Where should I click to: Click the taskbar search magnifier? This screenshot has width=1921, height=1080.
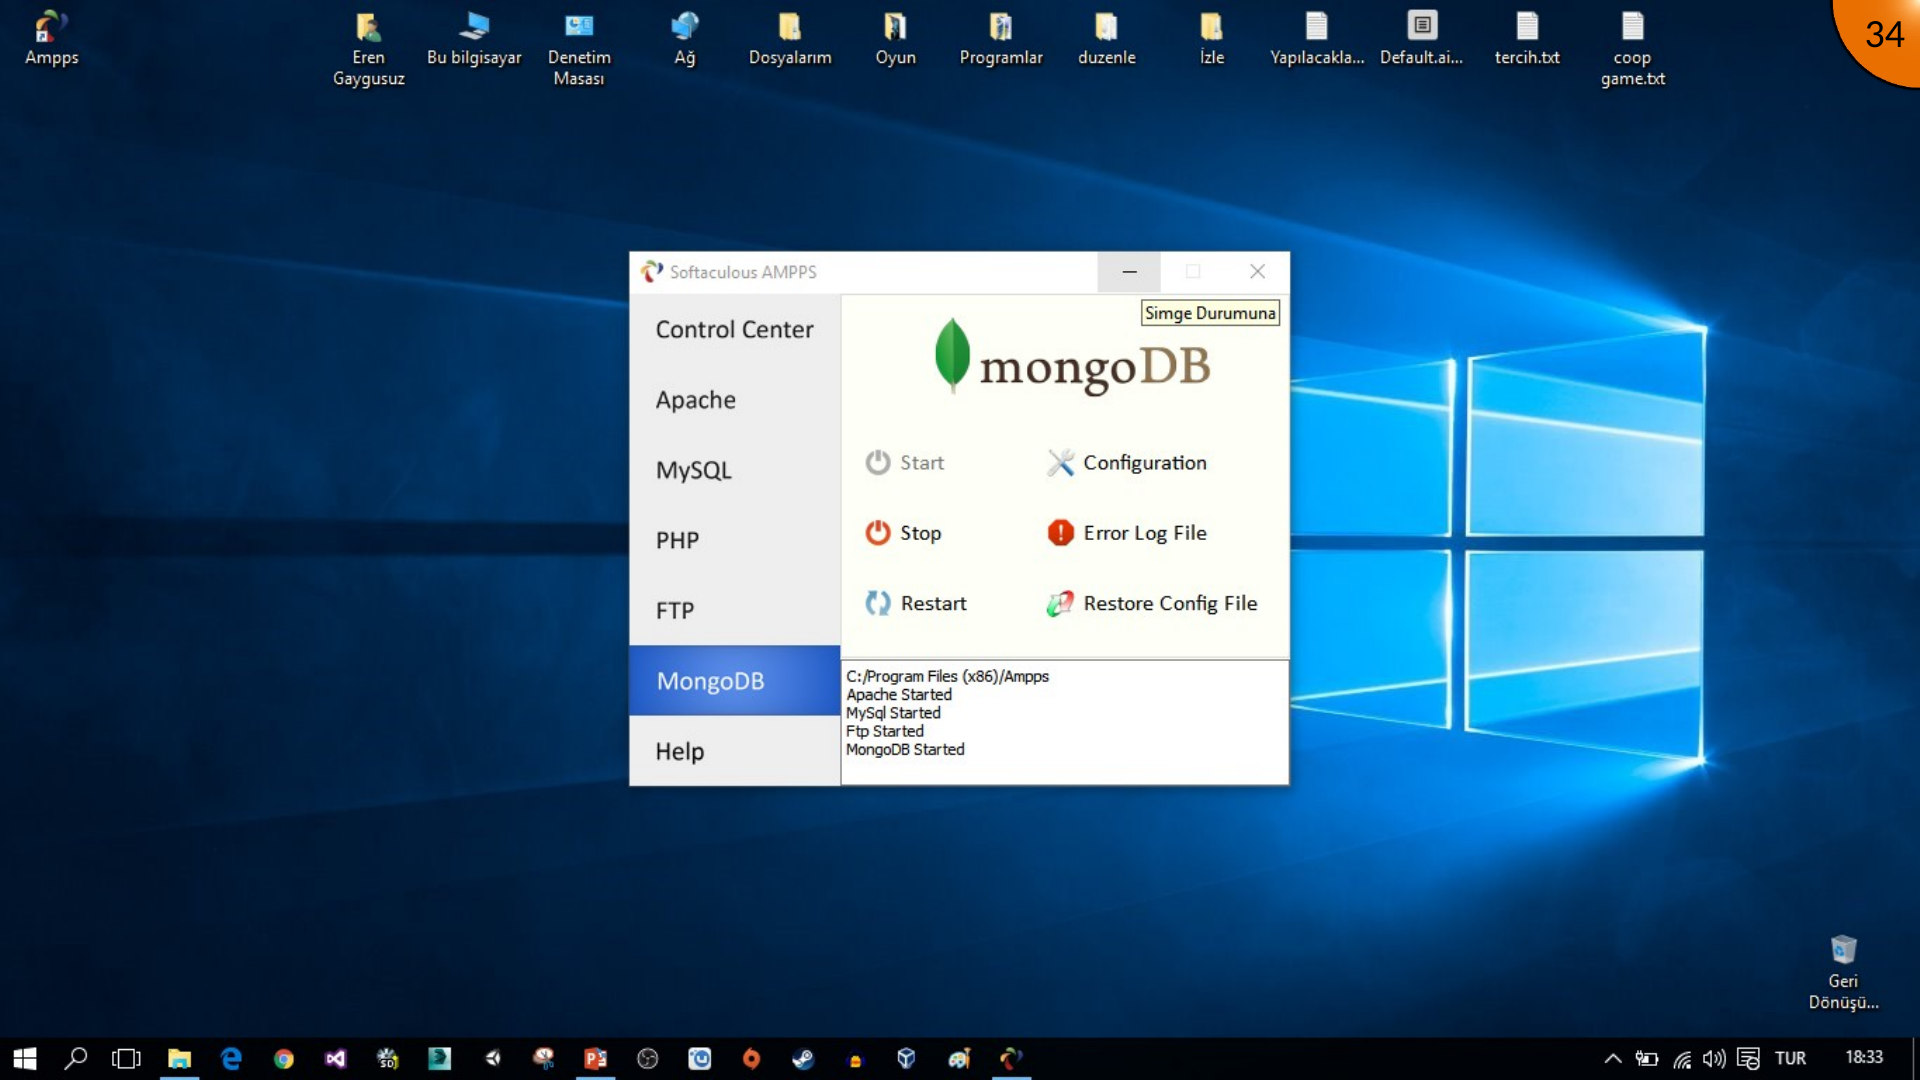pos(76,1058)
